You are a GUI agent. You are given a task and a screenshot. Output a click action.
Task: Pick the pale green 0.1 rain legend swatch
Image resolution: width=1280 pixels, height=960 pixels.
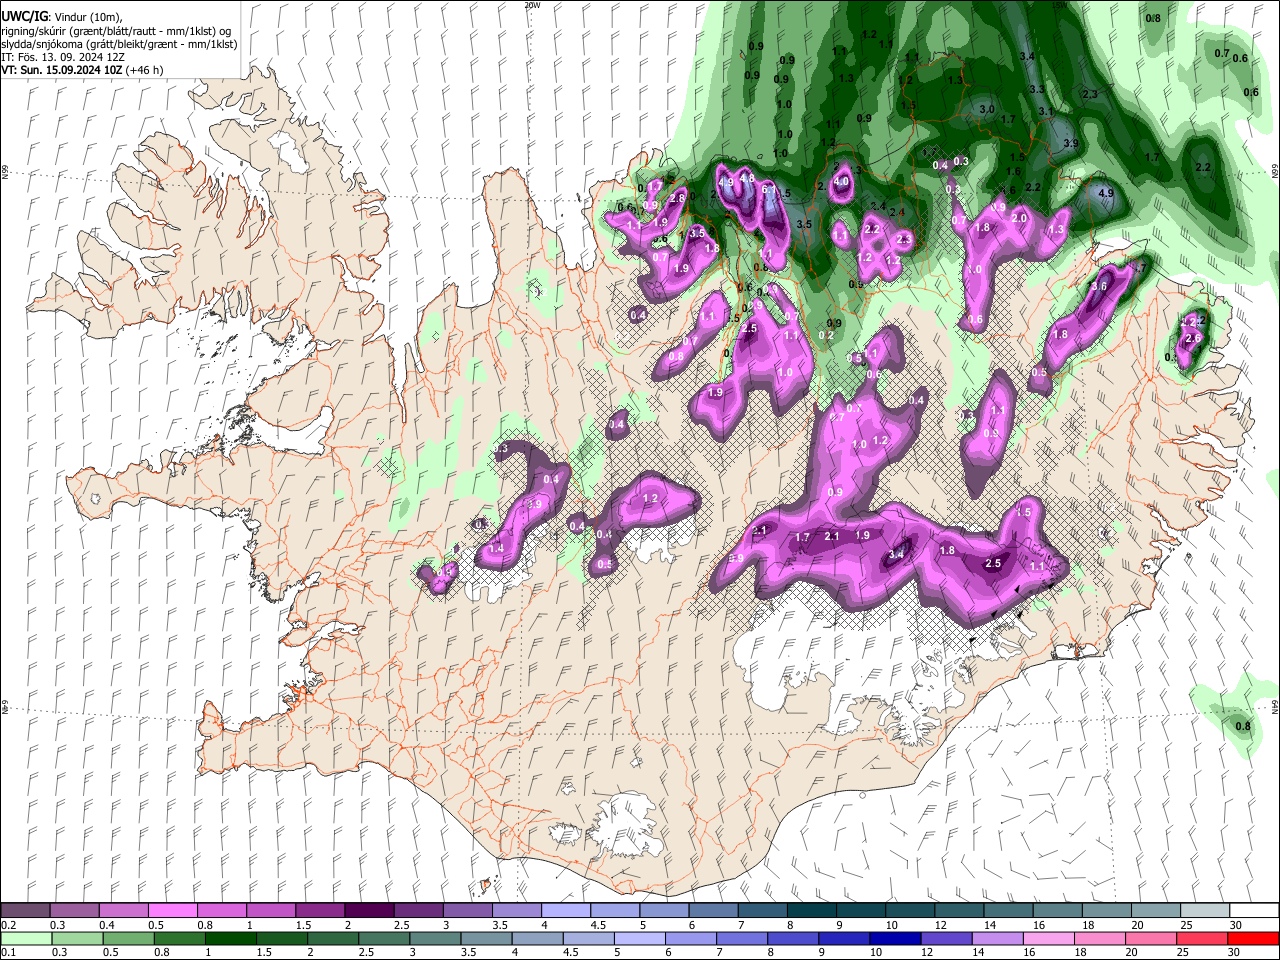(26, 938)
